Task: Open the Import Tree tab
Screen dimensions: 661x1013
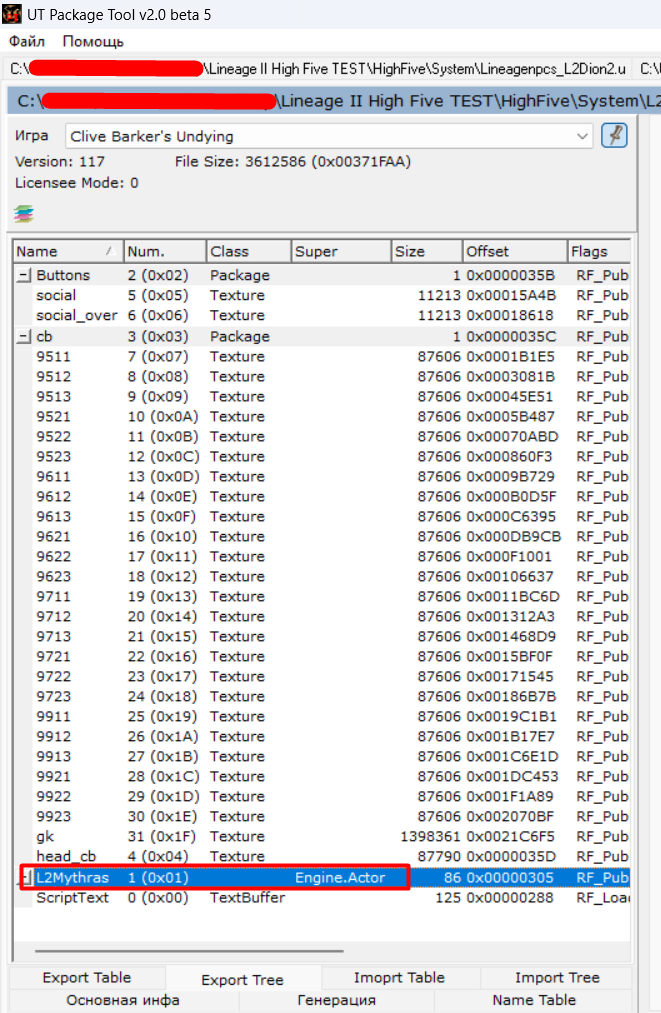Action: click(557, 978)
